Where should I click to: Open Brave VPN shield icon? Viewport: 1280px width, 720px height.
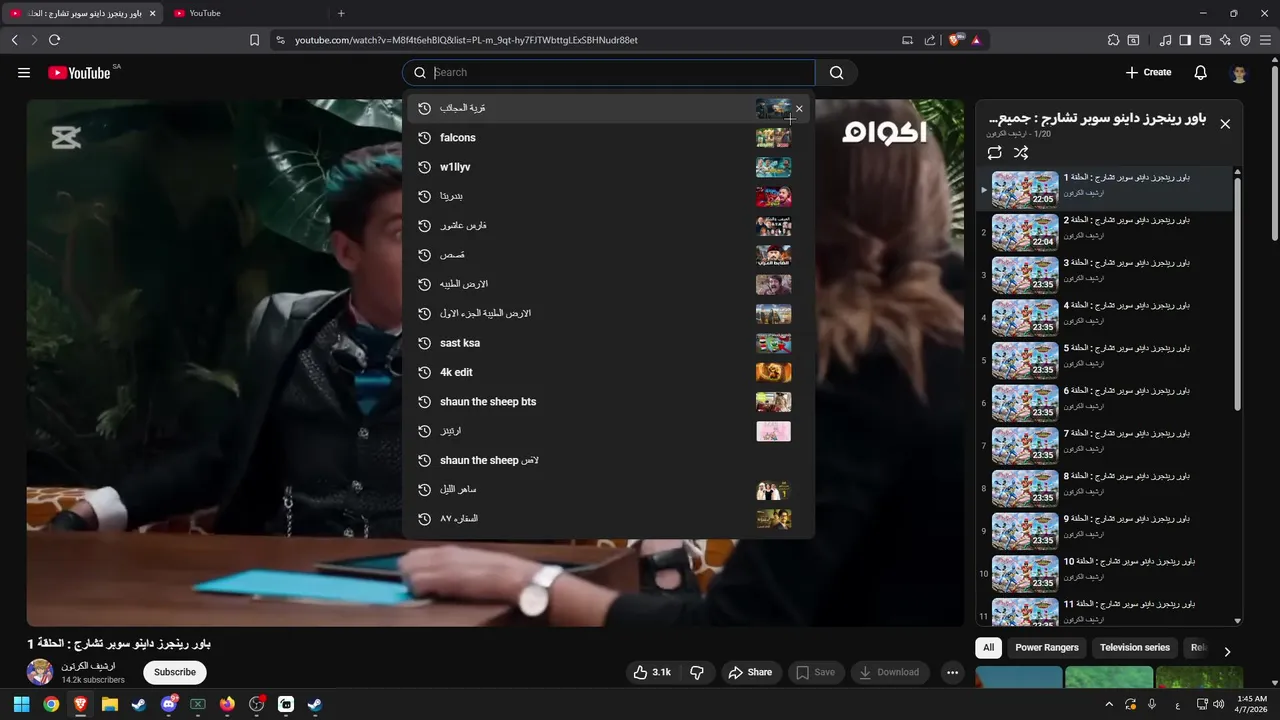pos(1245,40)
